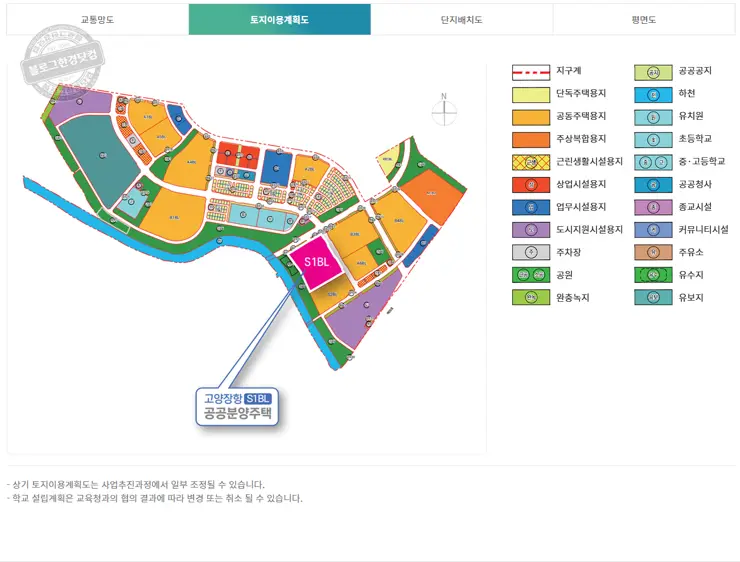Screen dimensions: 740x562
Task: Click the 업무시설용지 legend label text
Action: (581, 207)
